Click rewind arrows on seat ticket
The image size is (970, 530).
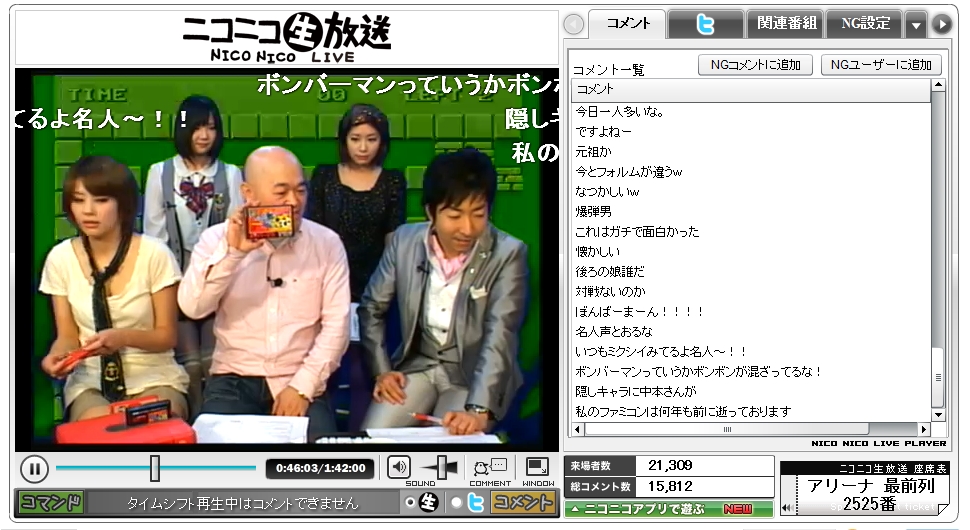click(786, 508)
